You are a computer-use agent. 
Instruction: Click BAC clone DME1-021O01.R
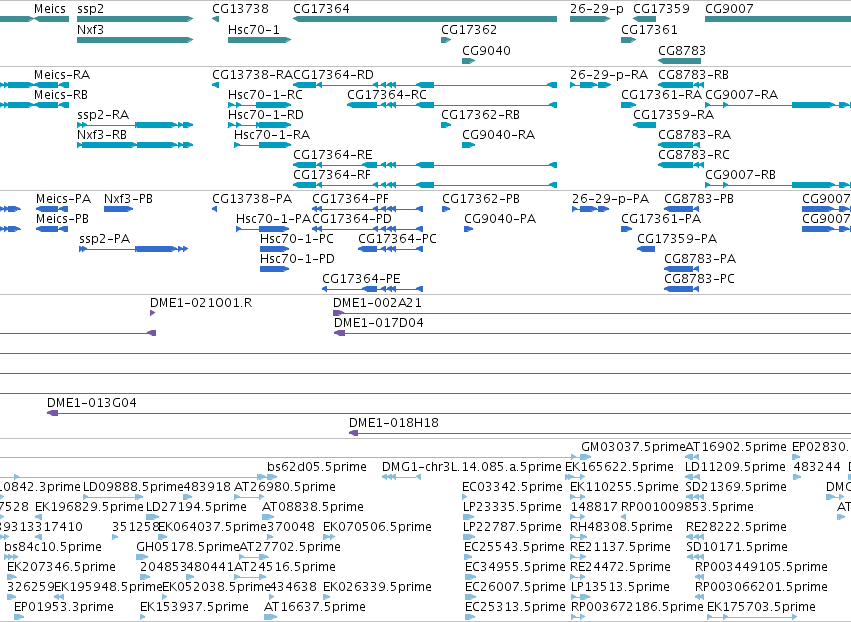tap(201, 303)
